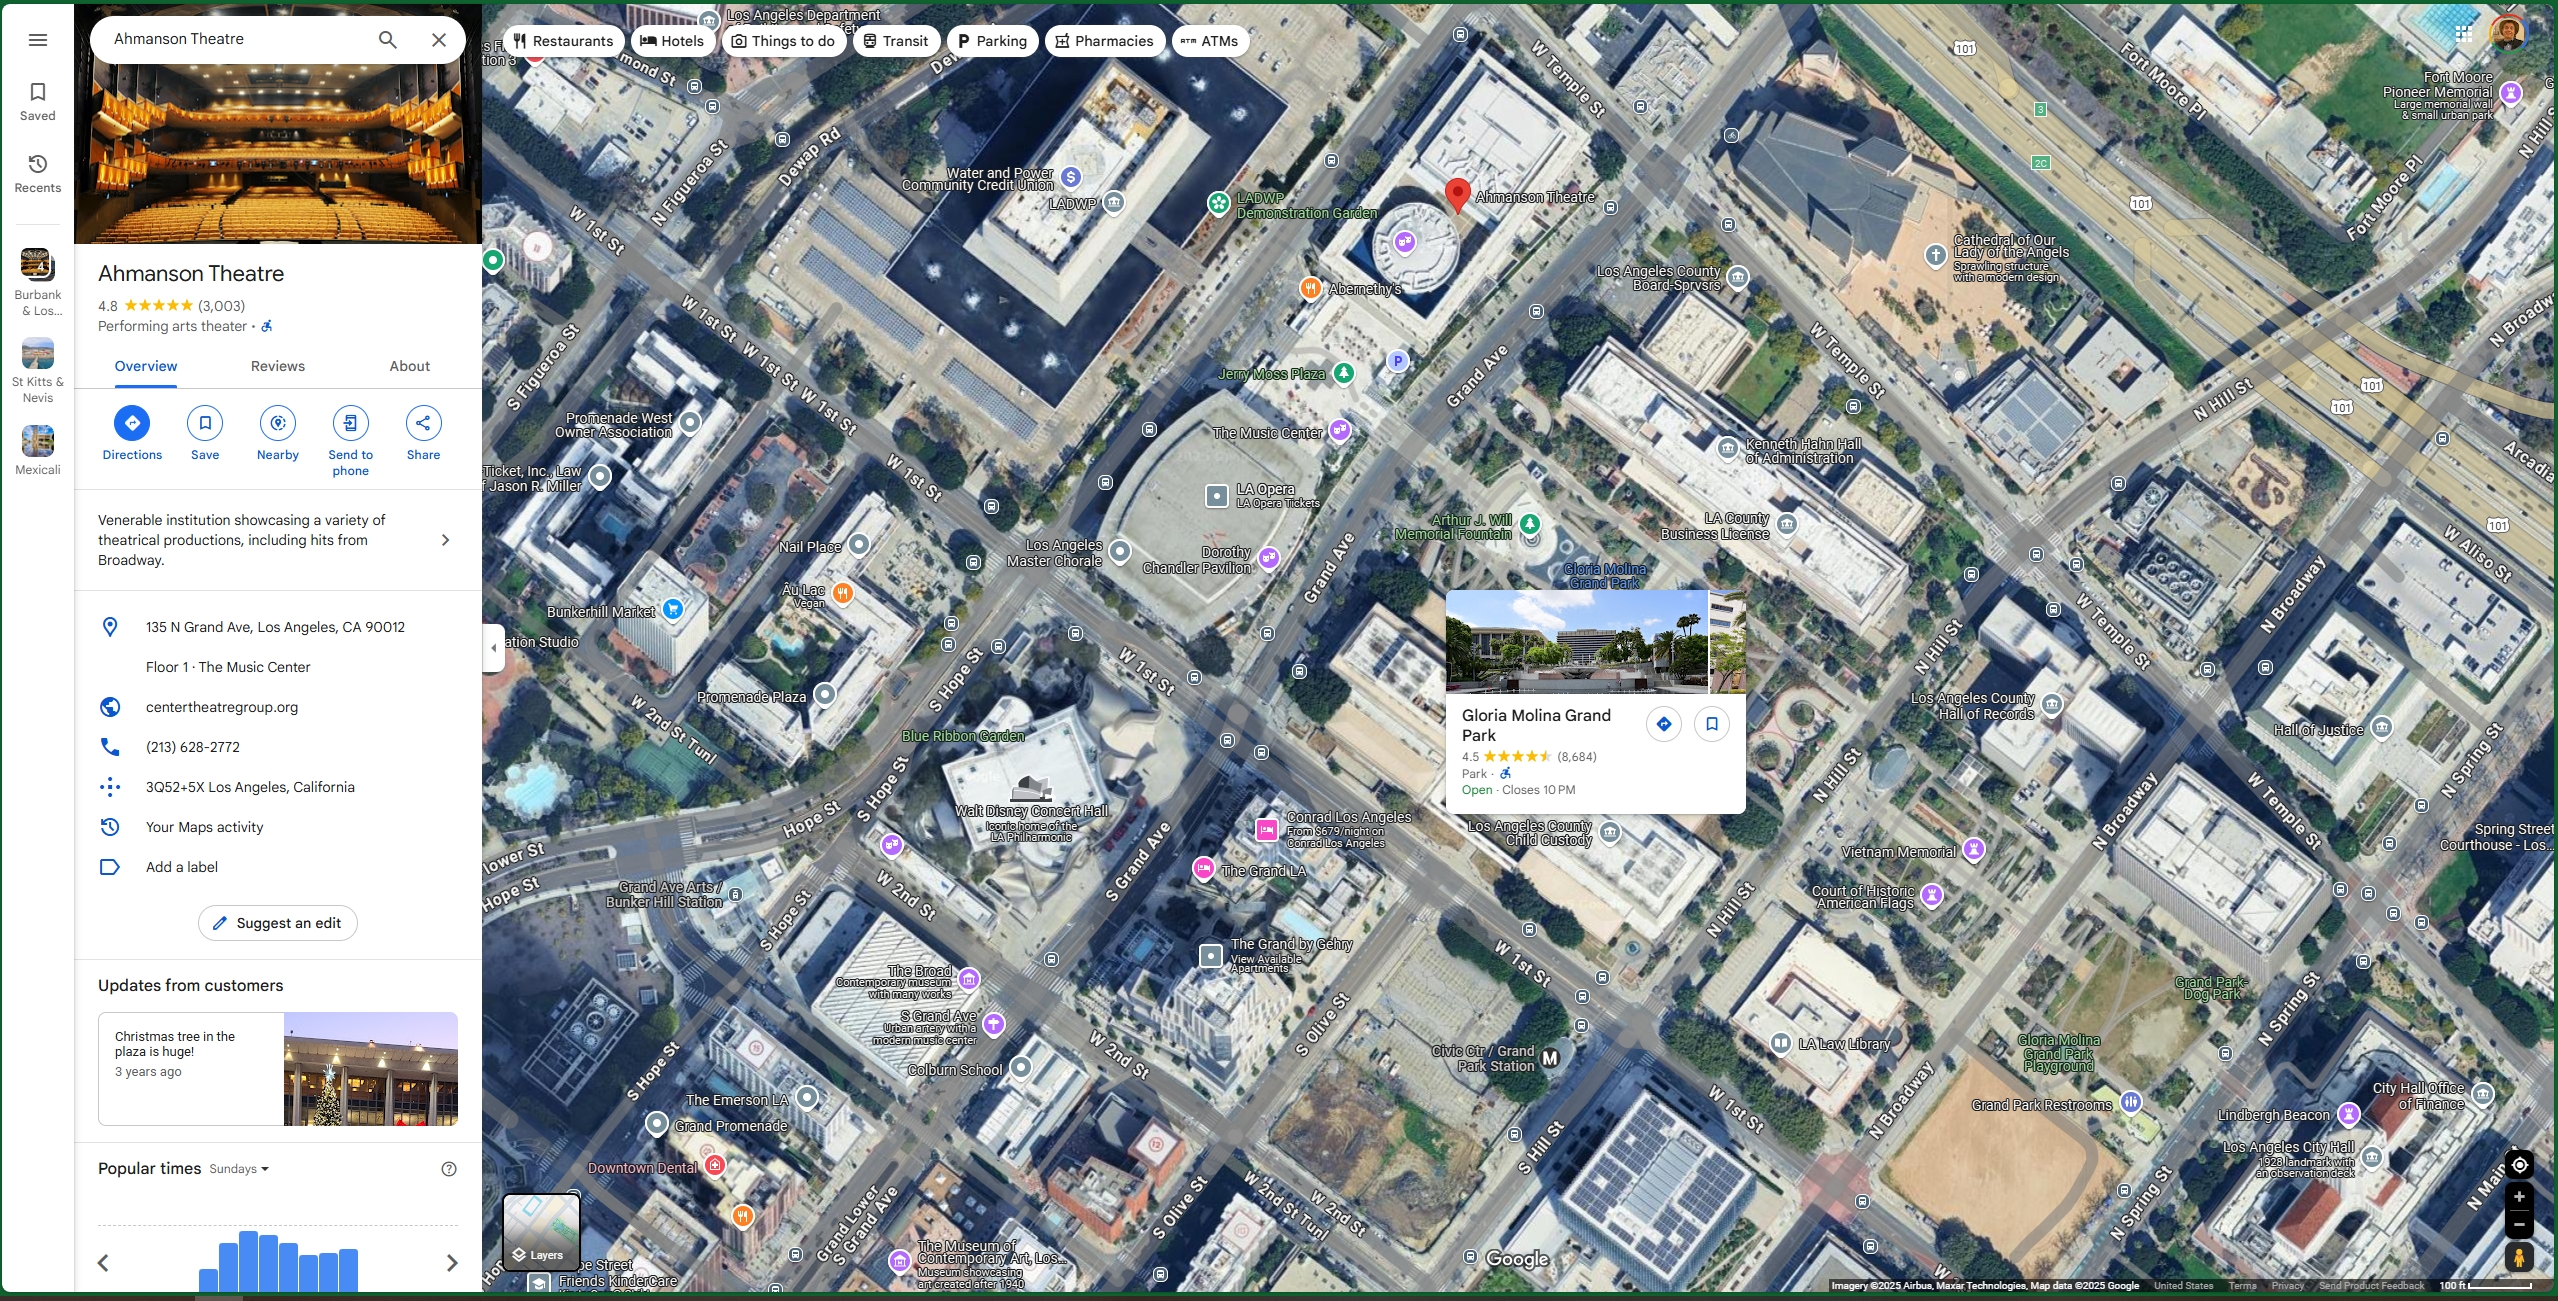This screenshot has height=1301, width=2558.
Task: Open the Christmas tree update photo
Action: 370,1069
